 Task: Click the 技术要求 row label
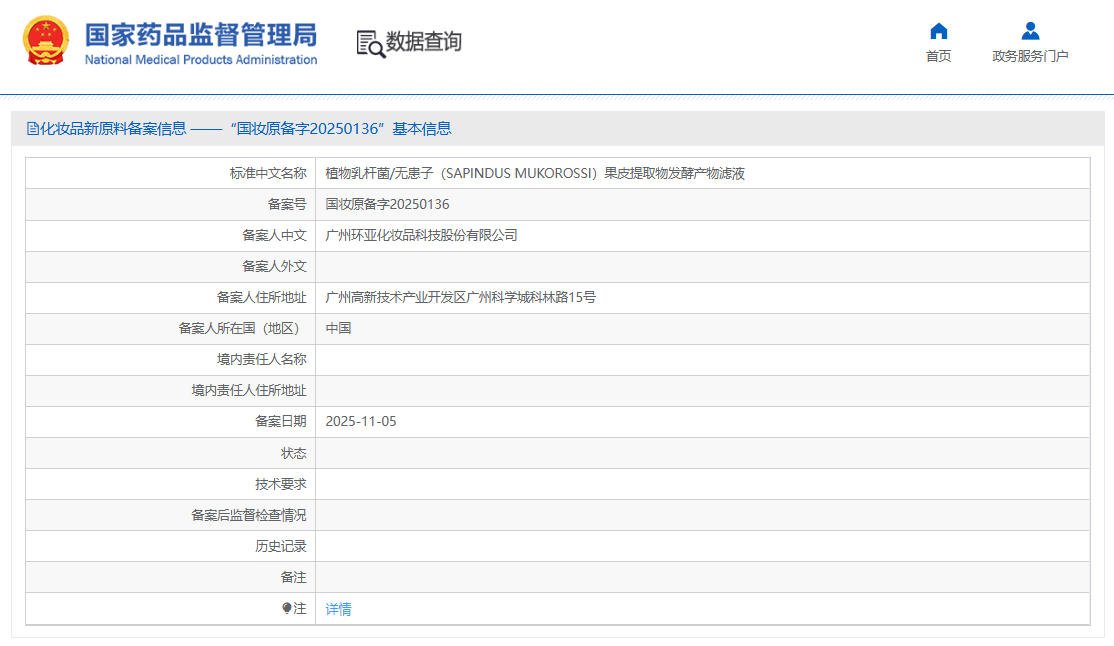[x=280, y=484]
